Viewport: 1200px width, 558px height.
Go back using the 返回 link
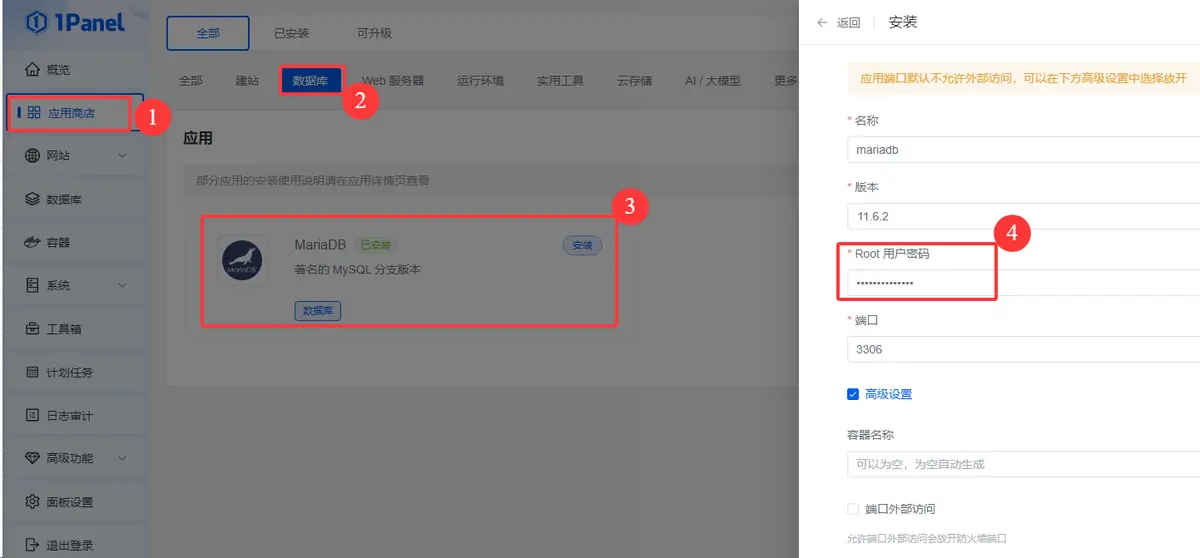point(839,22)
